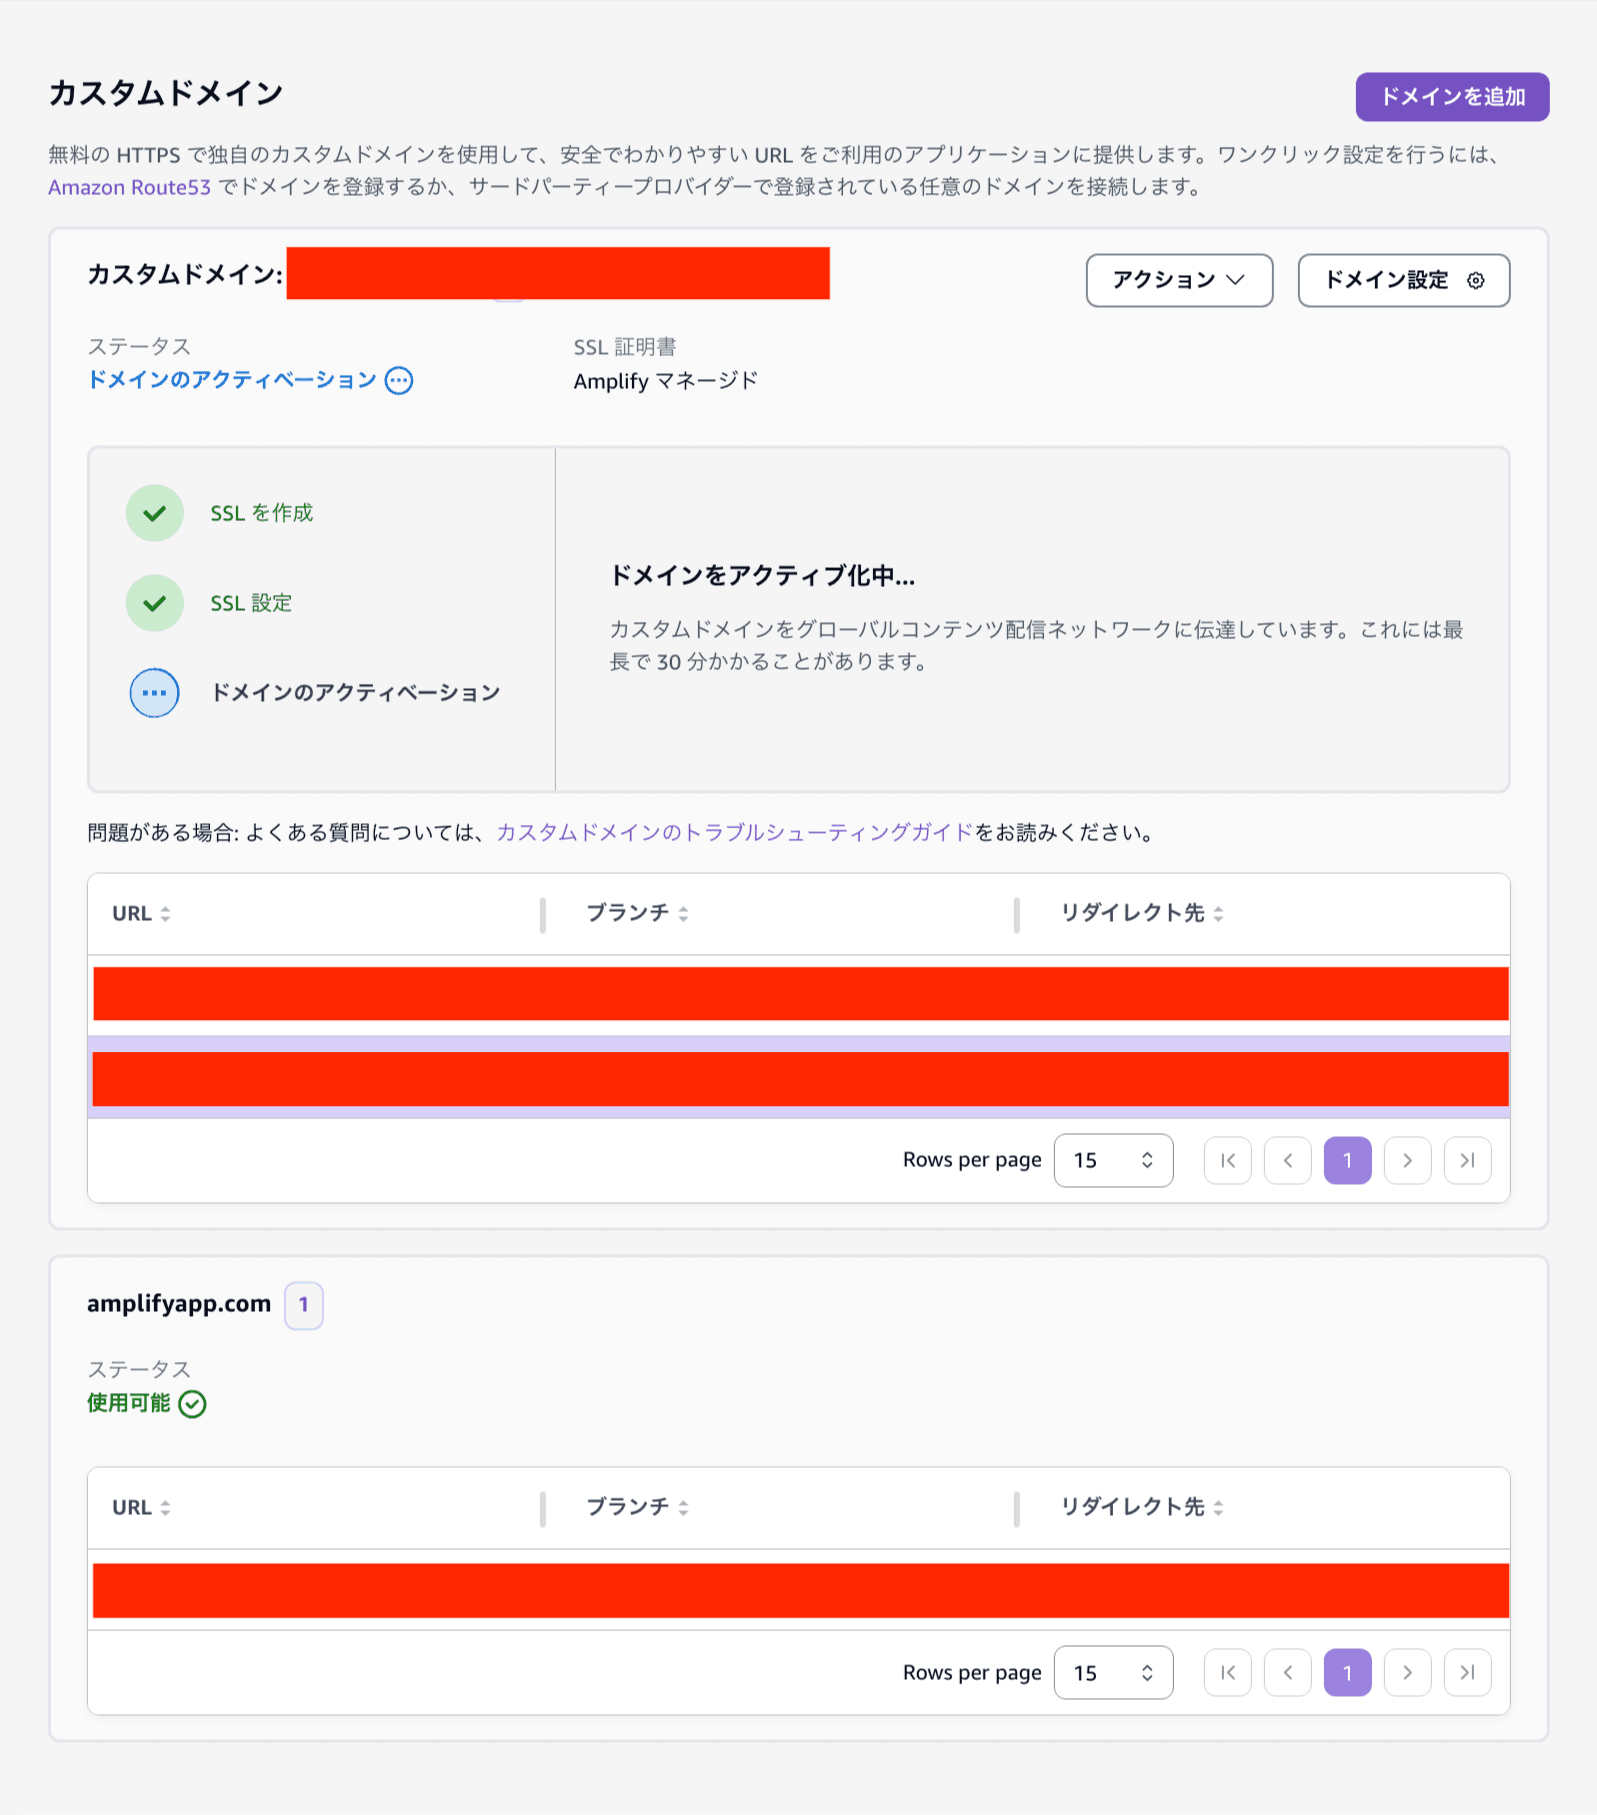The image size is (1597, 1815).
Task: Click the SSL を作成 green checkmark icon
Action: coord(155,513)
